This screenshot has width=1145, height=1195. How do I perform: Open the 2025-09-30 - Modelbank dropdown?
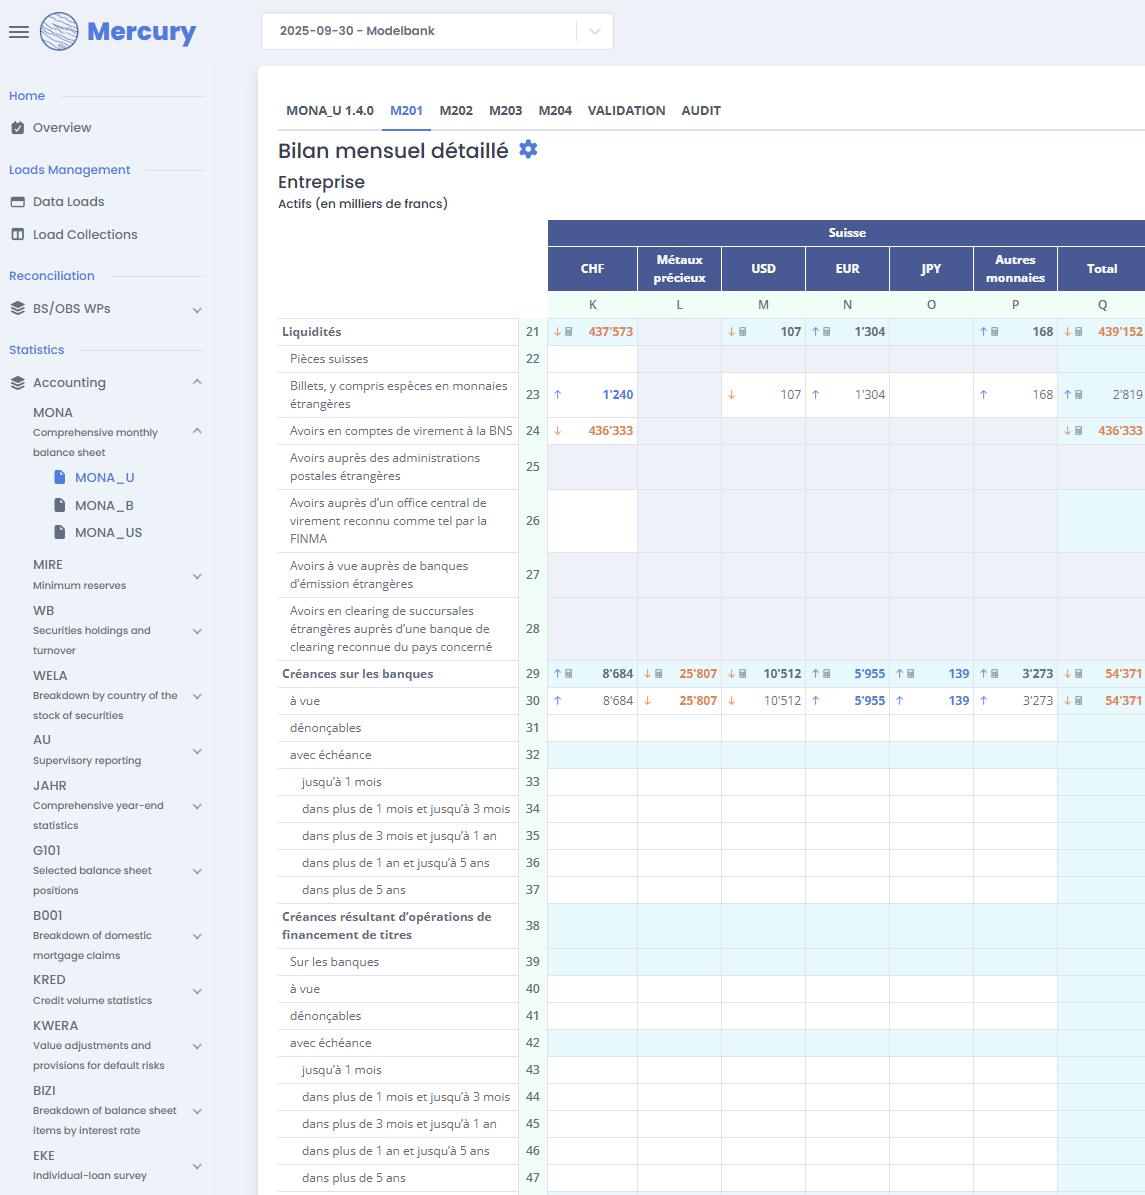coord(437,31)
